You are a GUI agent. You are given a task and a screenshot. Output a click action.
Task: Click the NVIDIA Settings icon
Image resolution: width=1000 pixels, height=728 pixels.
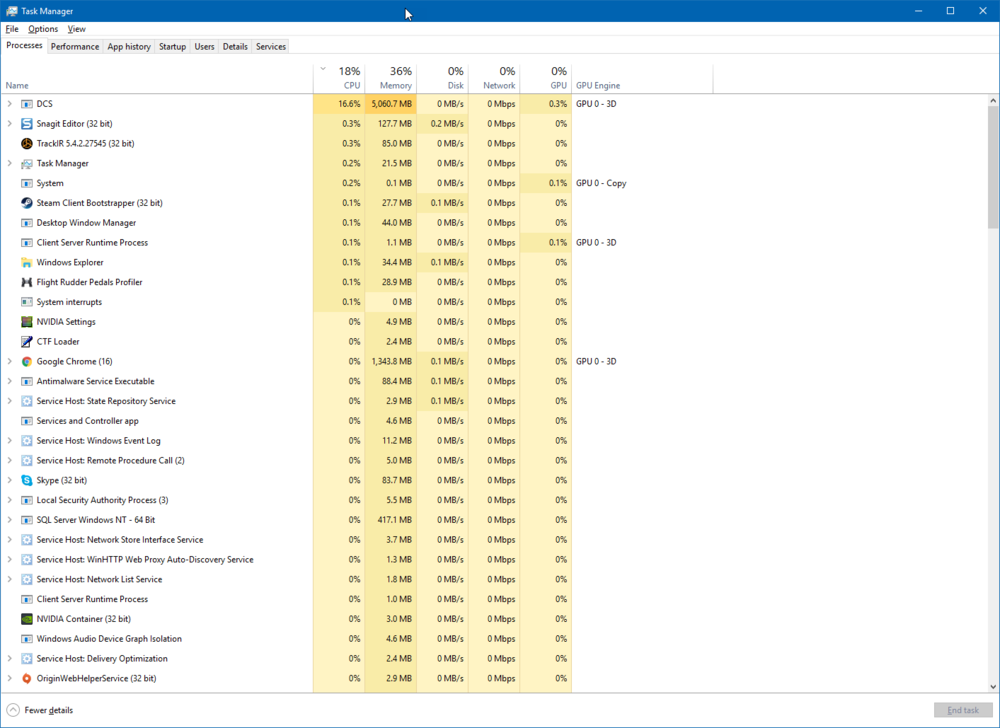27,321
